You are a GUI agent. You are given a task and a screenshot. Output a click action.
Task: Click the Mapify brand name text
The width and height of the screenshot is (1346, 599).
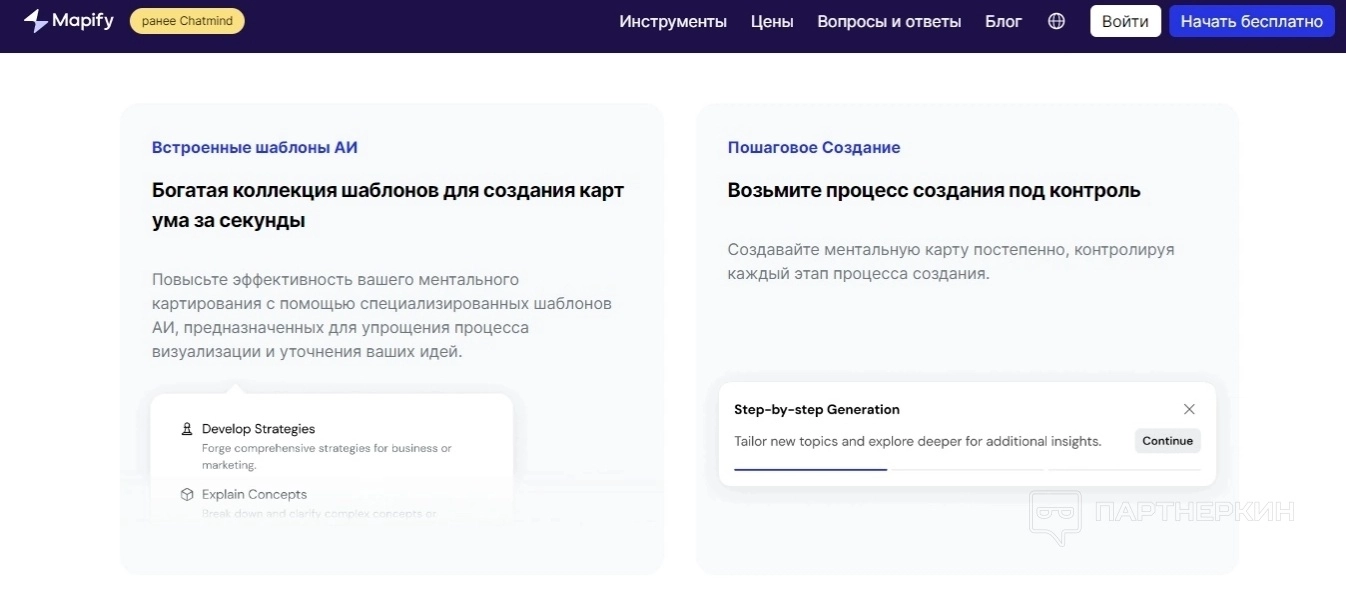click(83, 21)
